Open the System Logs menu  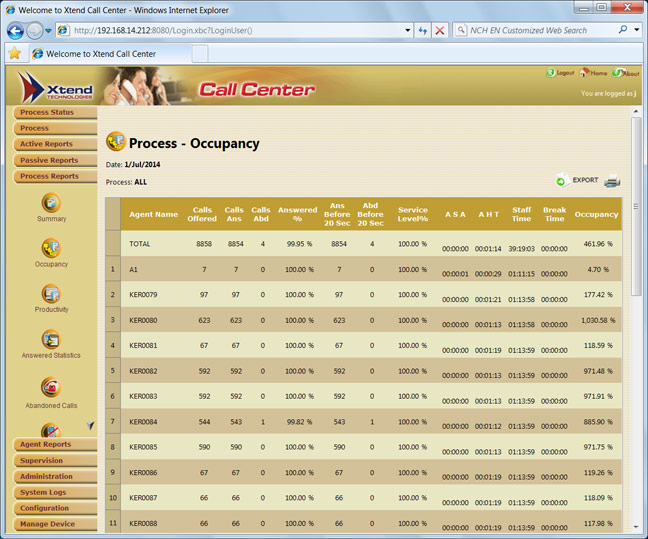pos(55,492)
